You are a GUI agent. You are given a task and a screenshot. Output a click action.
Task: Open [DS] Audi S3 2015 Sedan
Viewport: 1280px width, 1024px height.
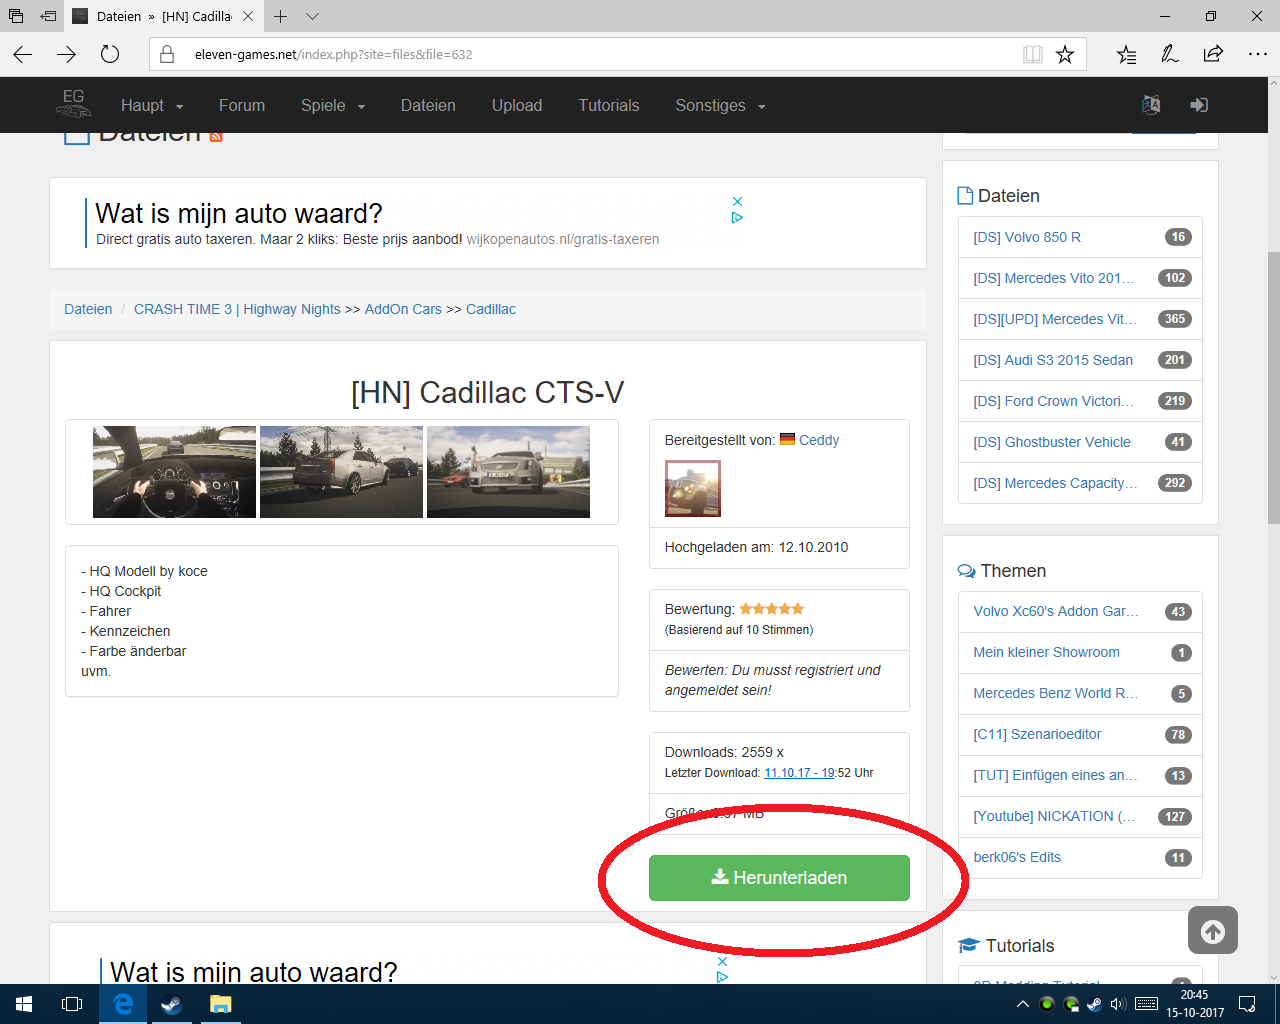1053,360
